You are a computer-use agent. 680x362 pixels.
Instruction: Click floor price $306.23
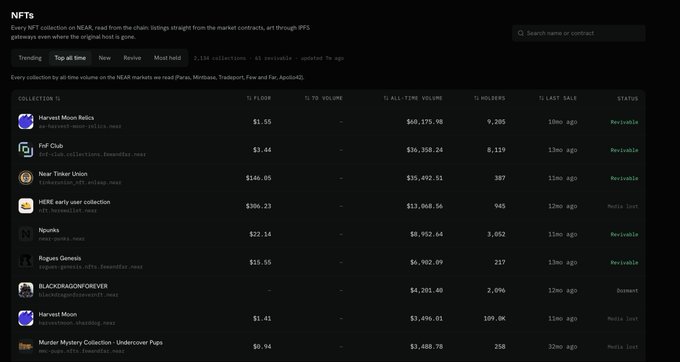point(258,206)
